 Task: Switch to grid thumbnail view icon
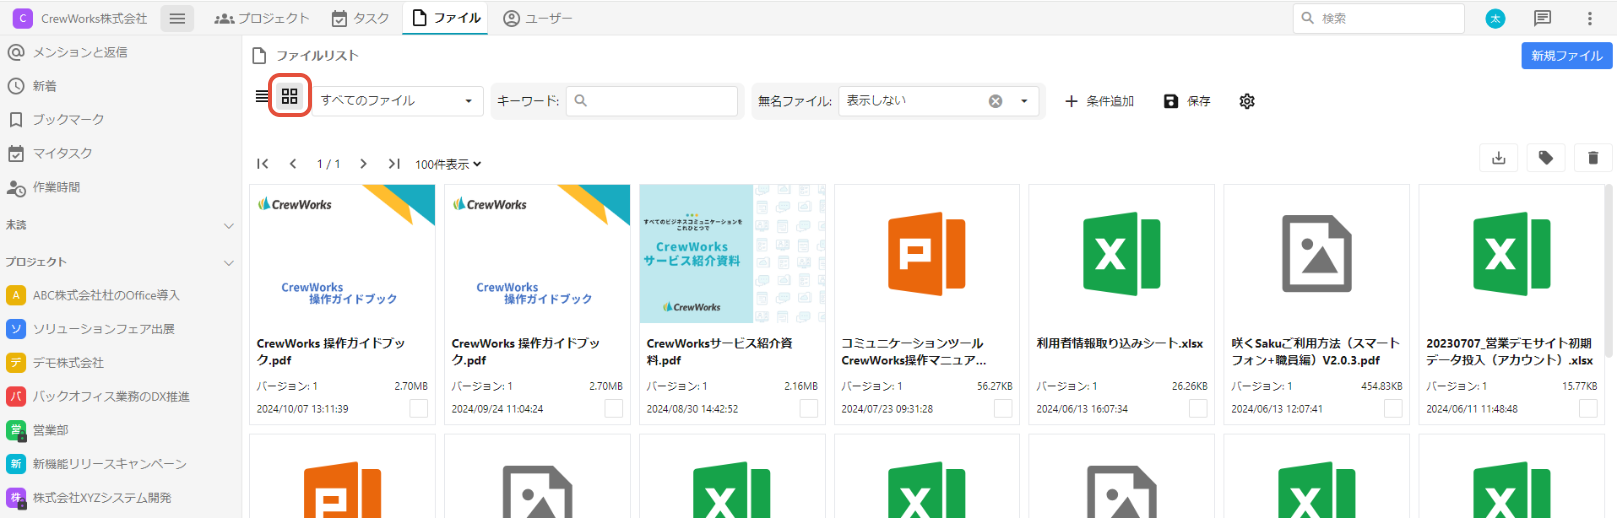[x=290, y=96]
